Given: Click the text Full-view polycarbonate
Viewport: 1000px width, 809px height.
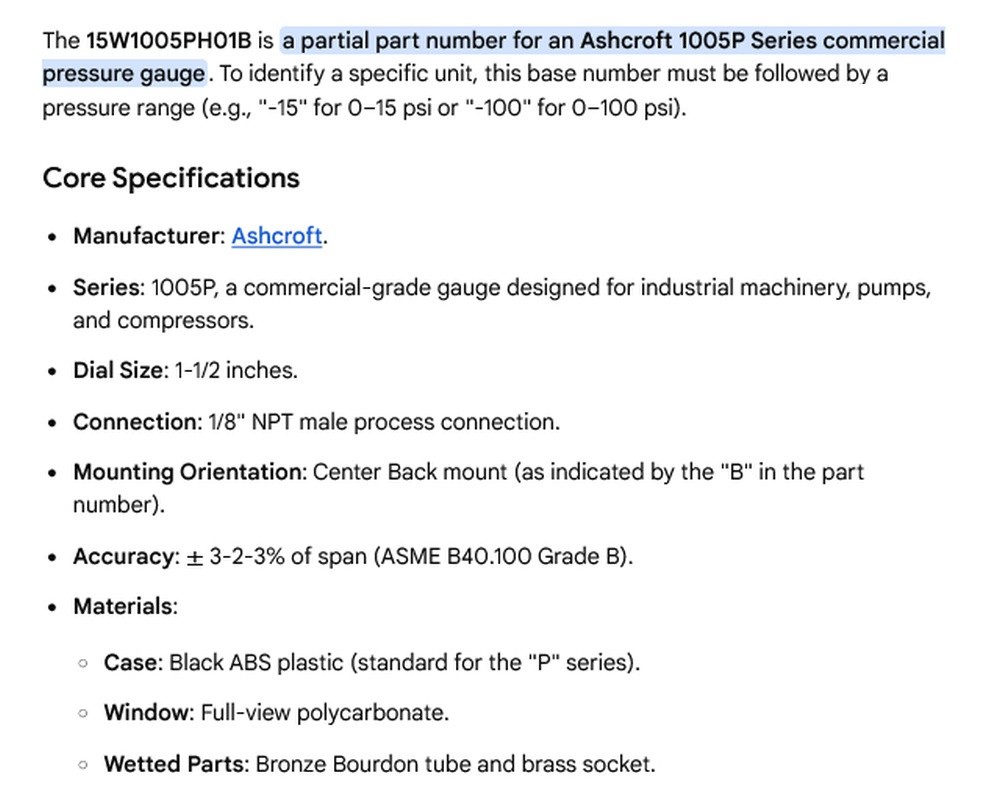Looking at the screenshot, I should [x=325, y=713].
